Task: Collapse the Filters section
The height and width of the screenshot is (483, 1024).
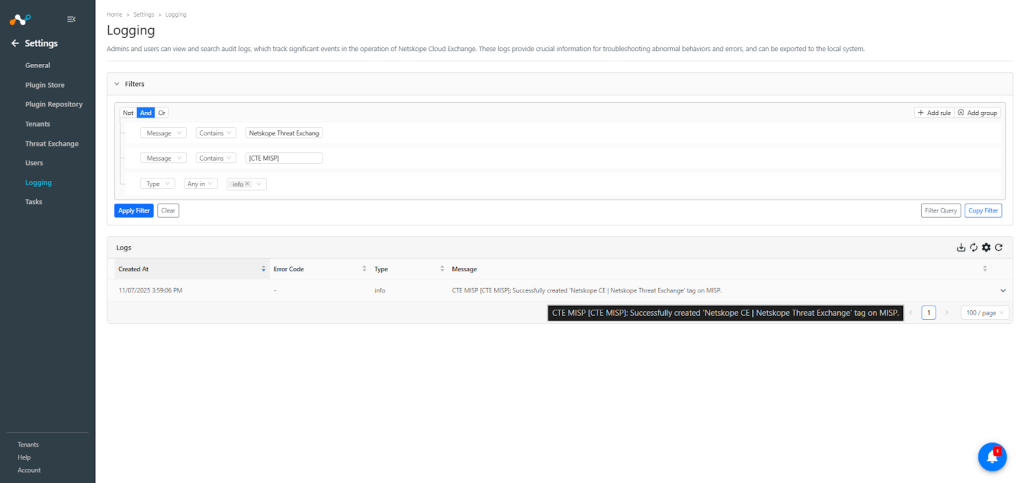Action: 117,84
